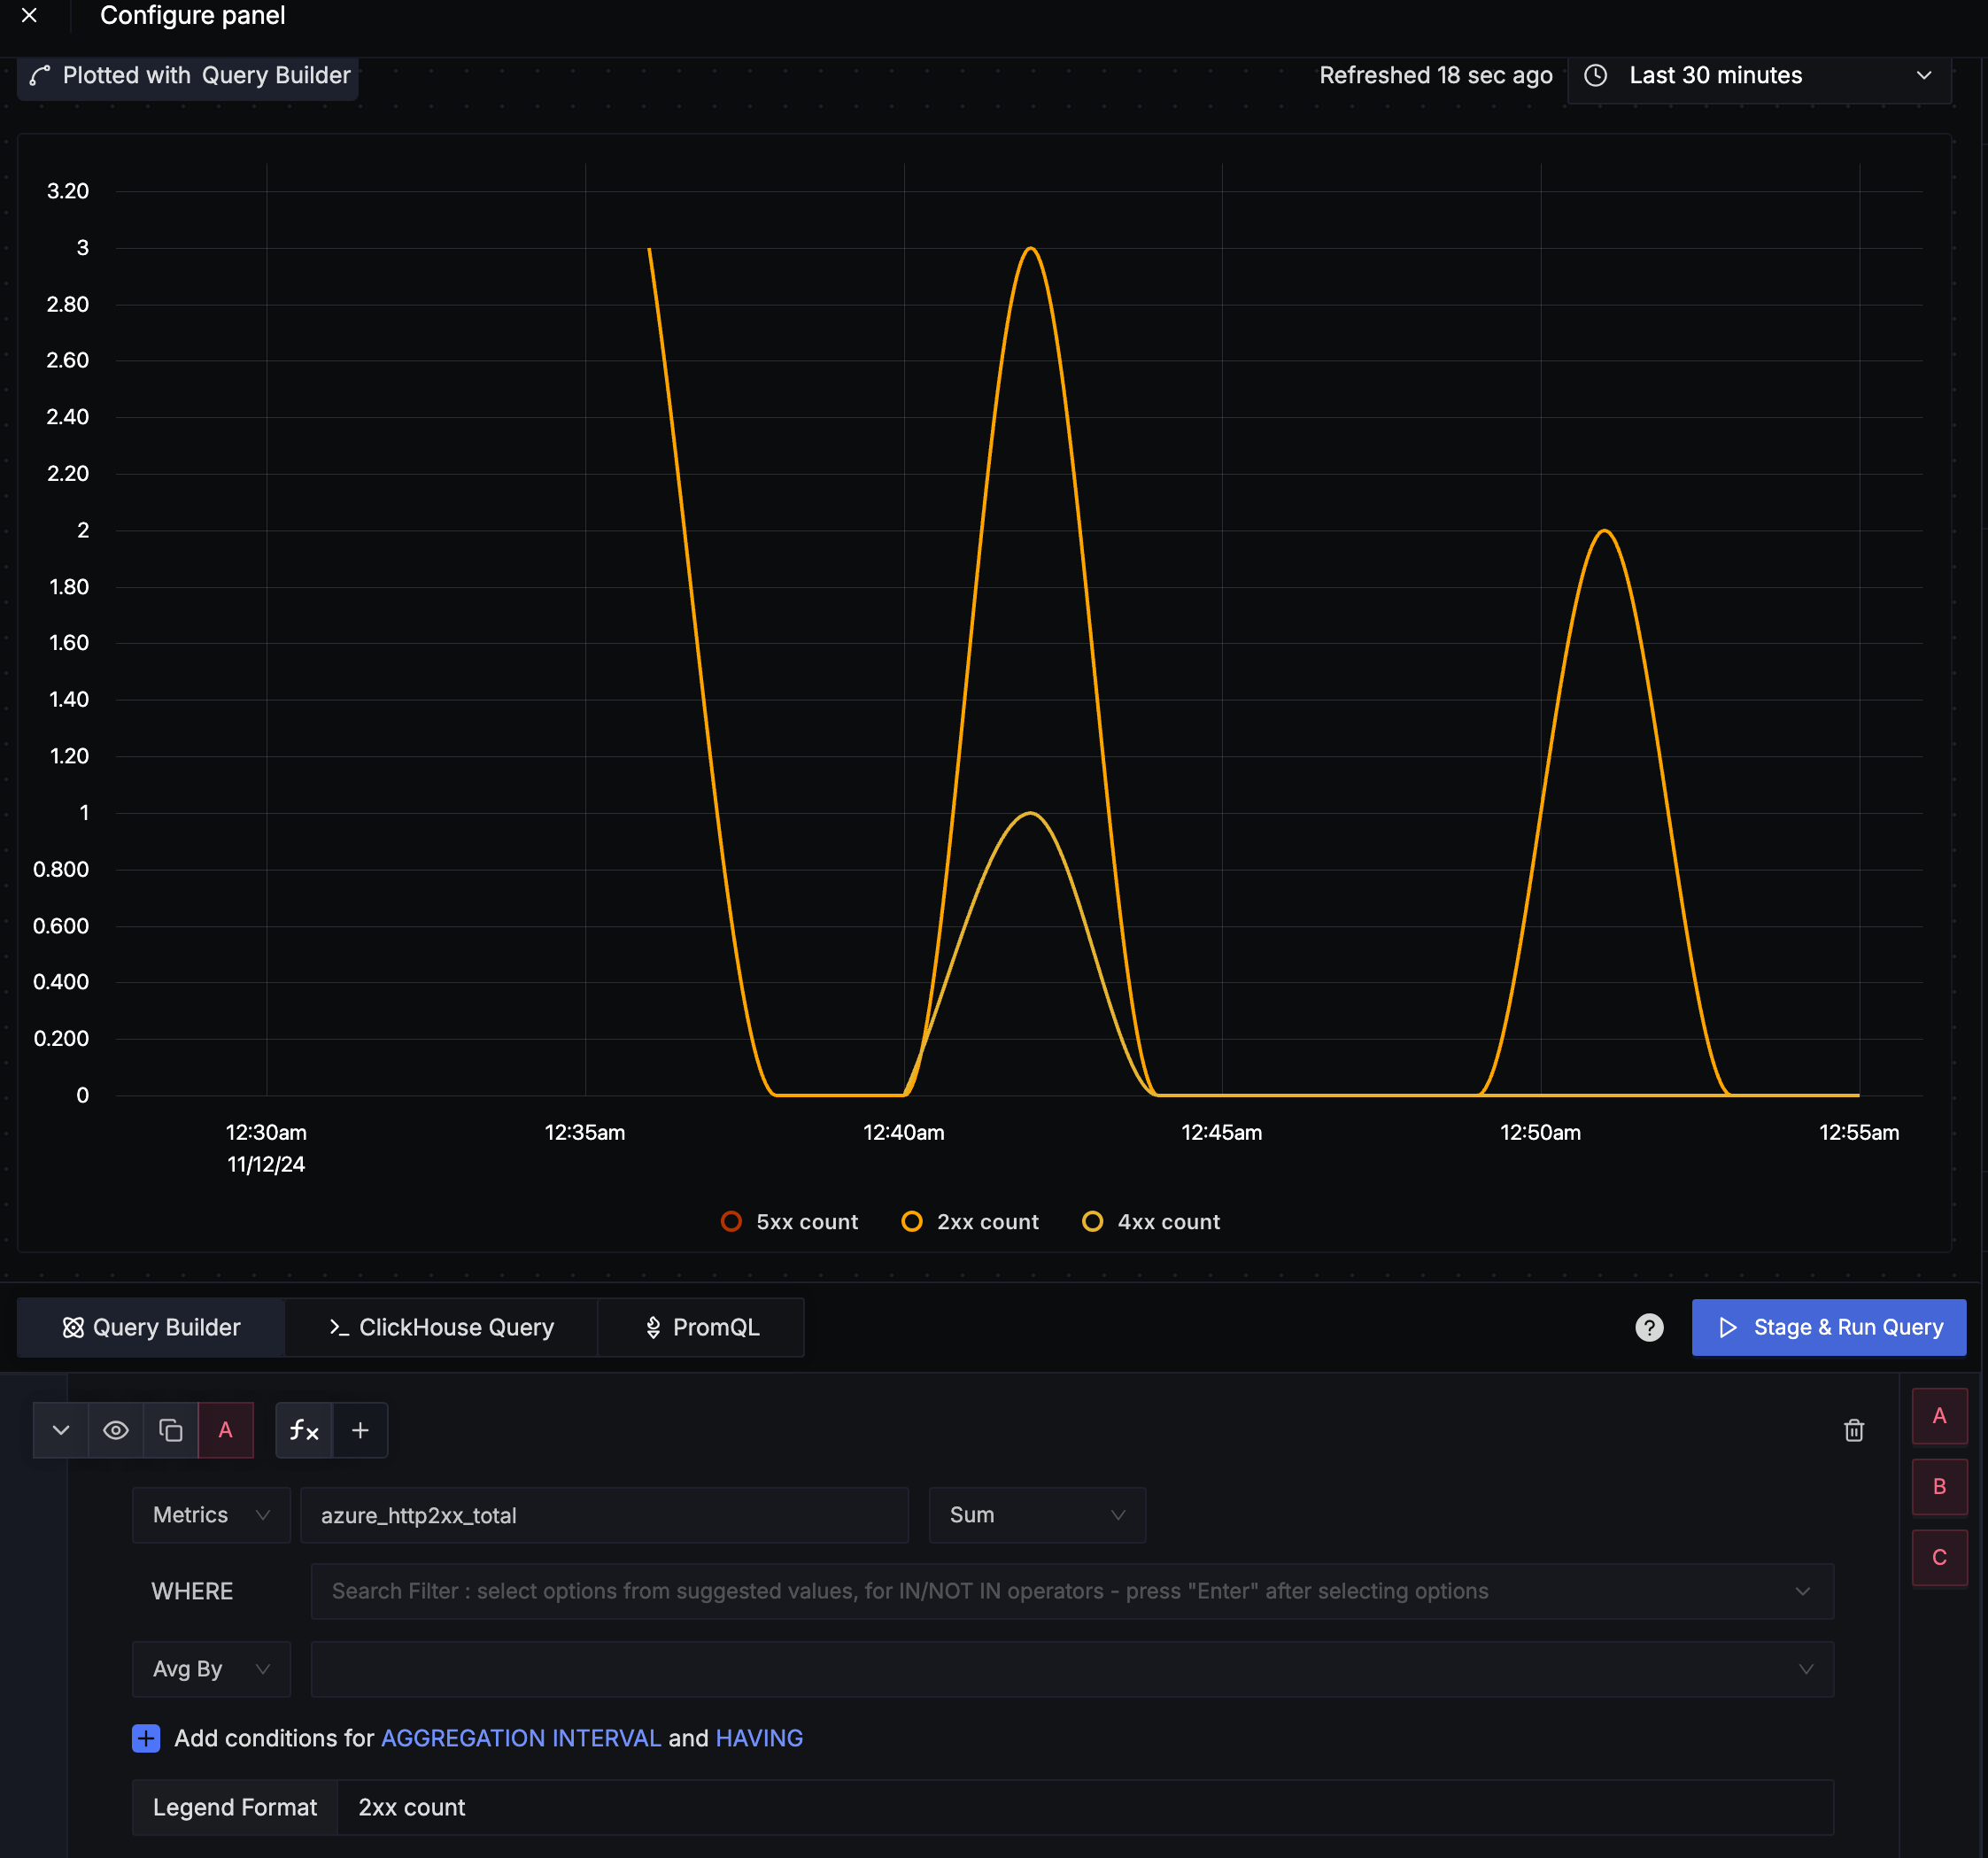Screen dimensions: 1988x1858
Task: Open the Avg By dropdown
Action: coord(211,1669)
